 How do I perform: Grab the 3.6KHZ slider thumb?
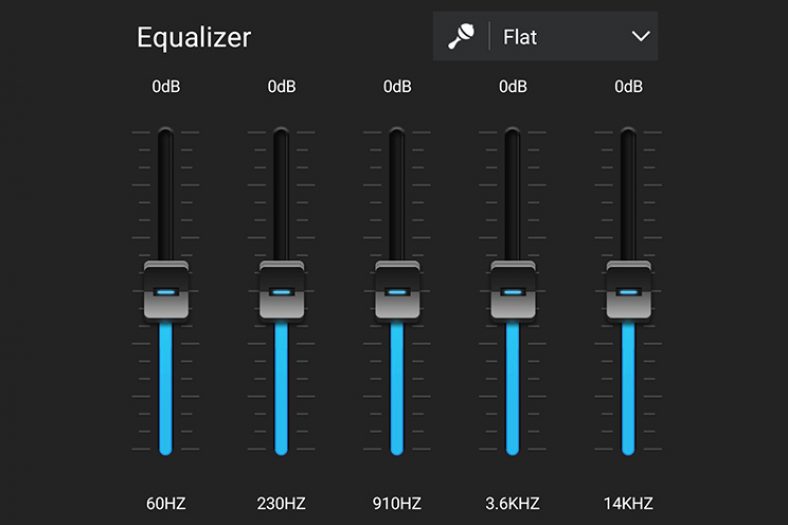pyautogui.click(x=513, y=291)
